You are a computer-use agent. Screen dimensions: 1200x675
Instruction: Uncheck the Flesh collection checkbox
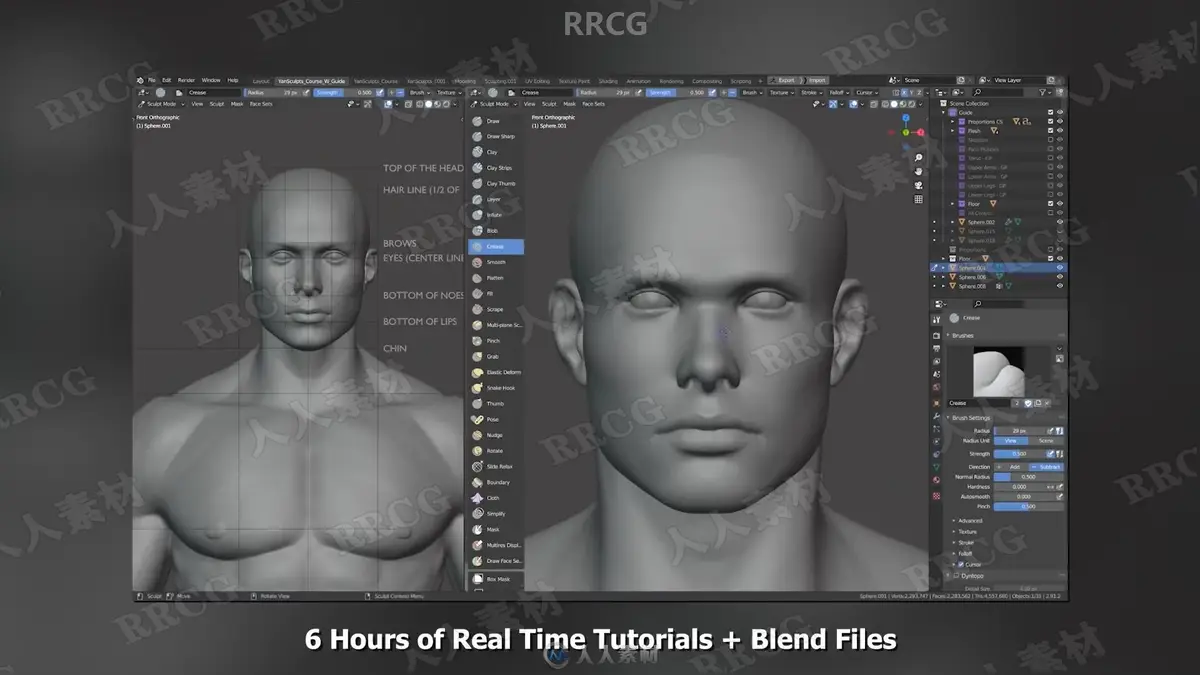point(1050,131)
